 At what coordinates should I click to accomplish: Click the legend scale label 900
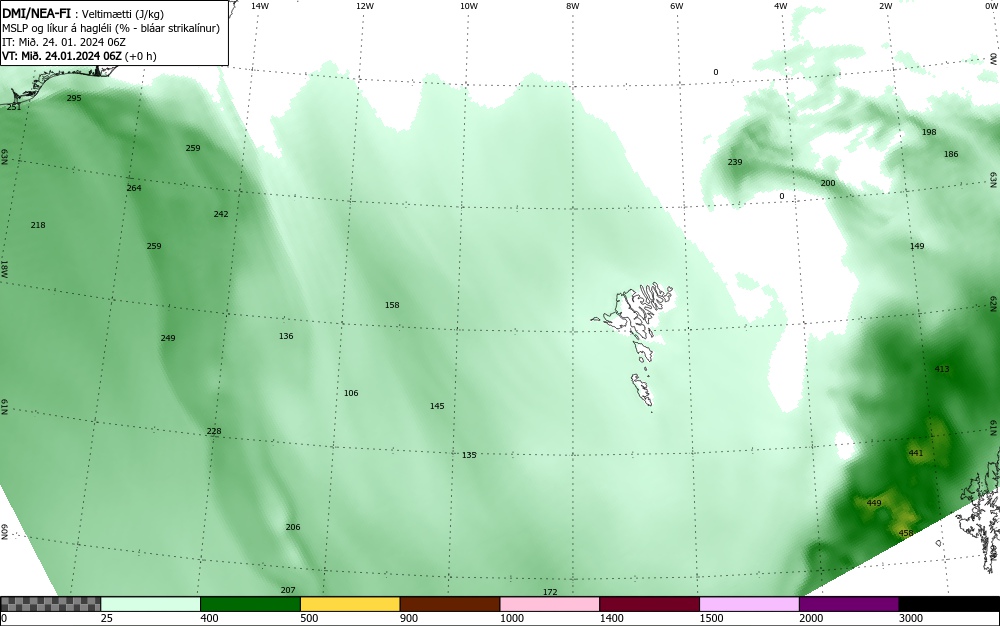click(409, 618)
